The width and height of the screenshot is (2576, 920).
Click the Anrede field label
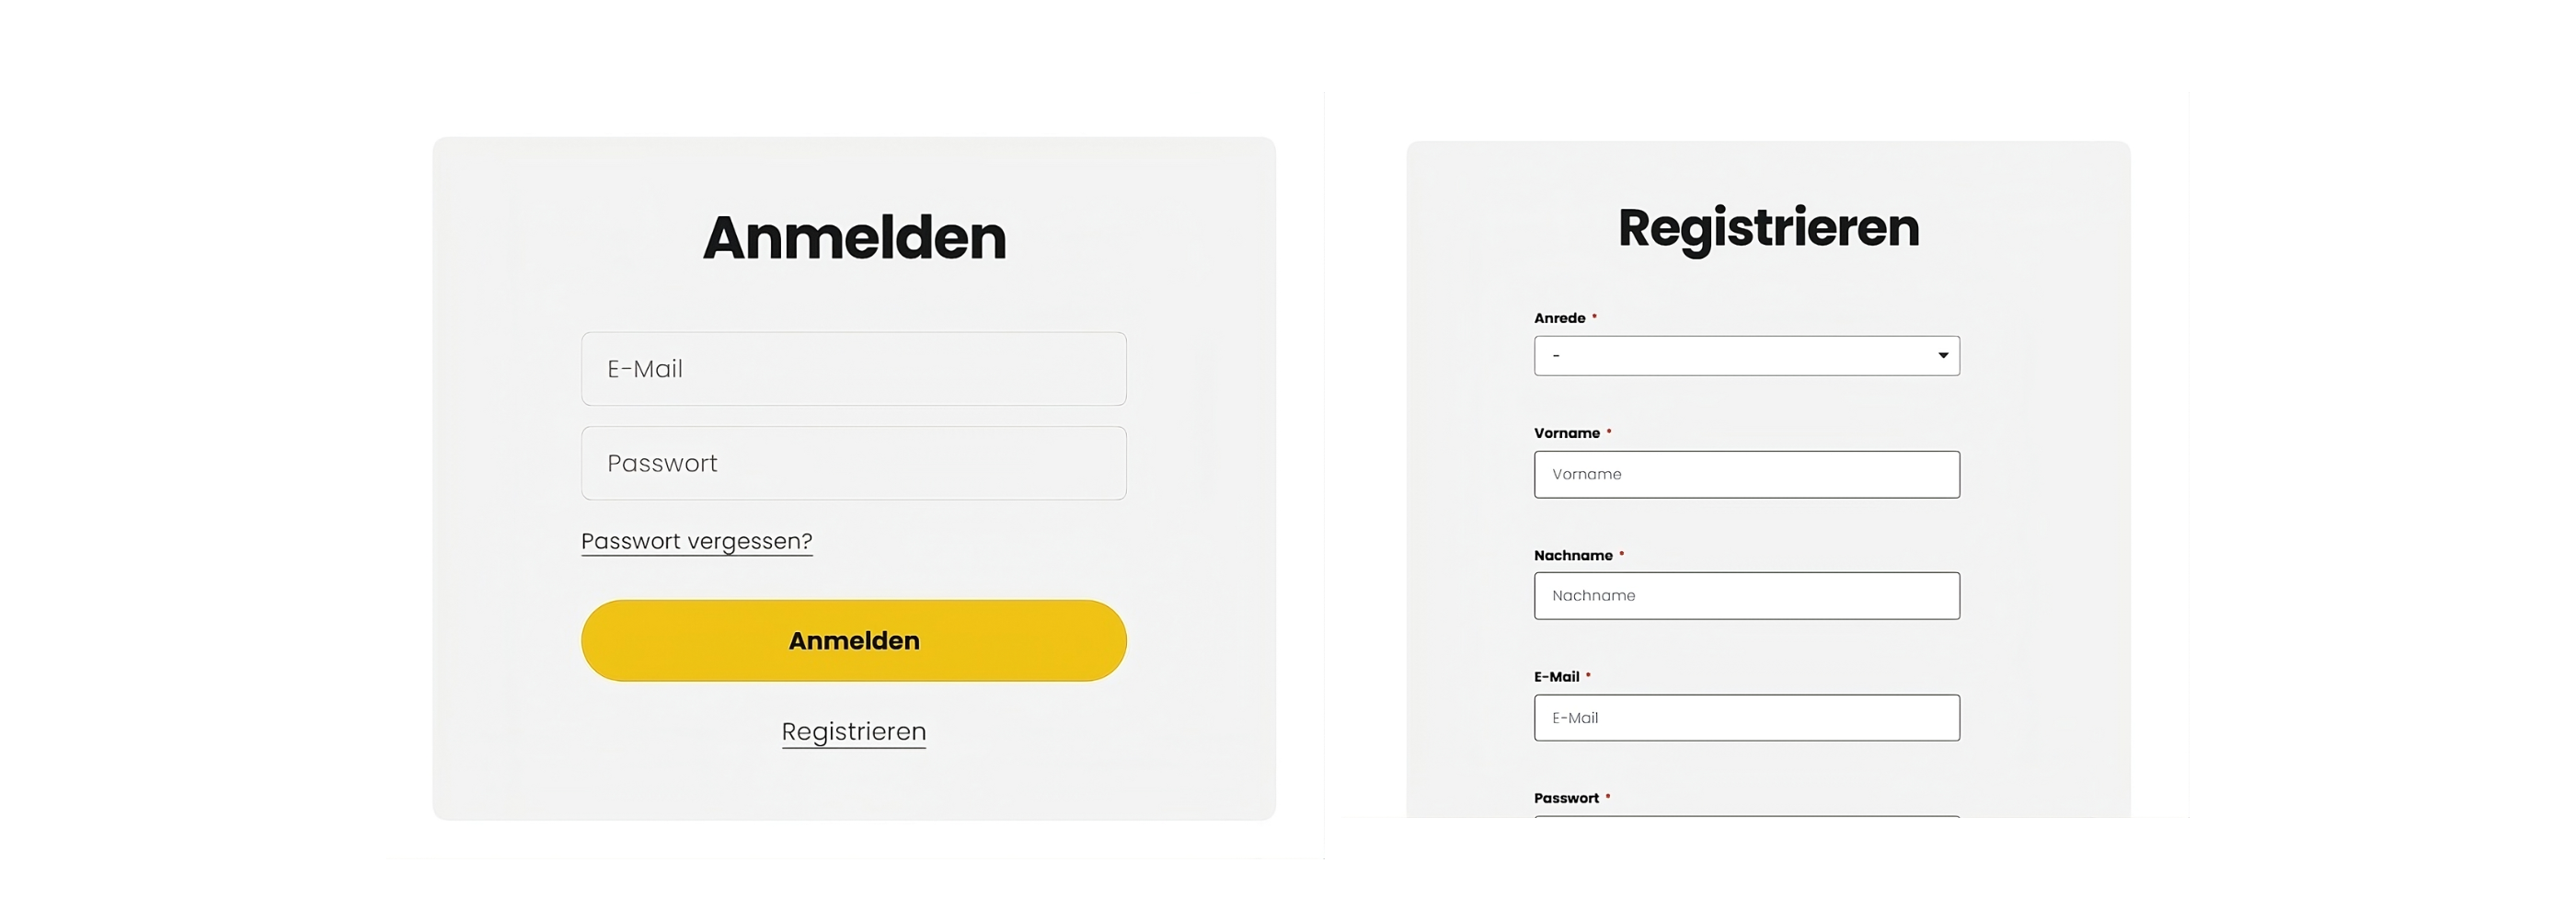tap(1559, 318)
